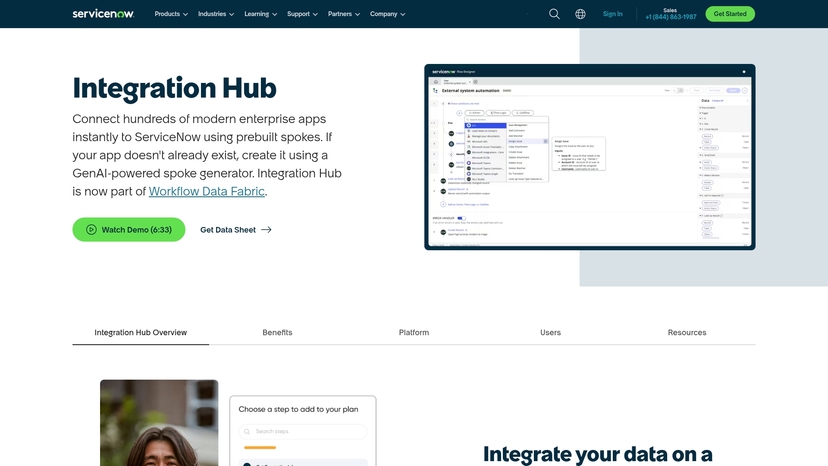Expand the Industries dropdown menu

(215, 14)
